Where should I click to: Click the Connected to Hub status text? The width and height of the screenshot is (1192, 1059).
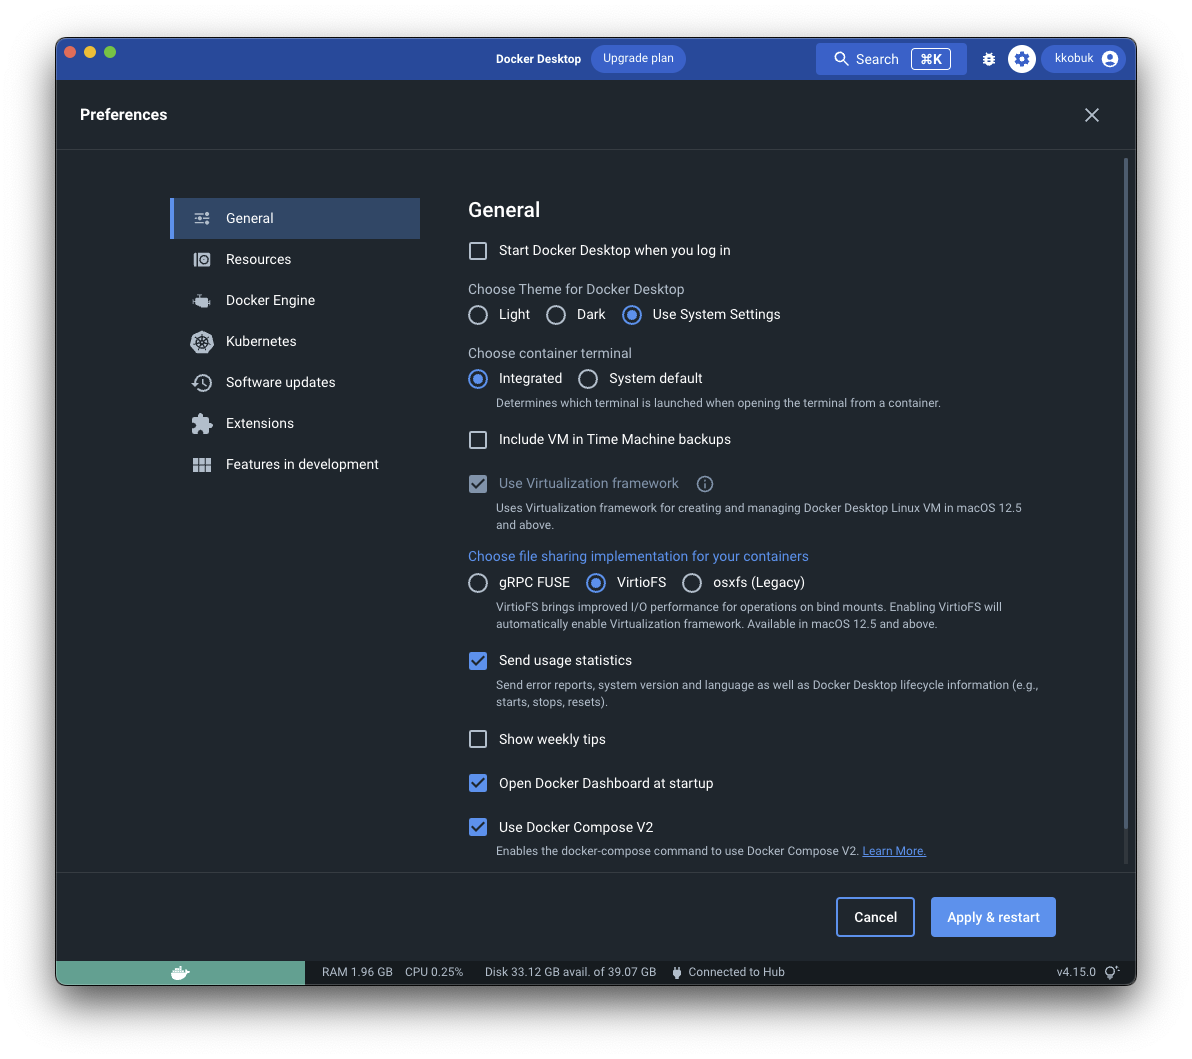(x=737, y=972)
